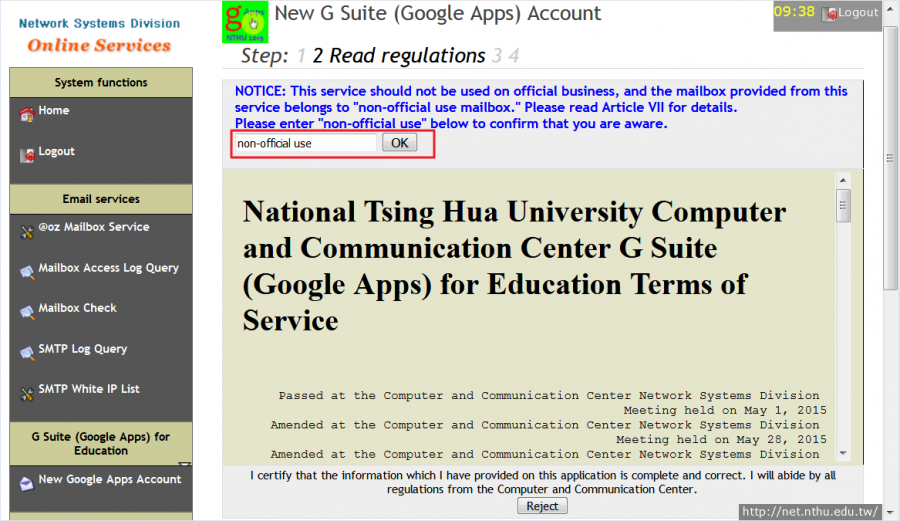Click the green G Suite logo
Screen dimensions: 900x521
pos(245,21)
